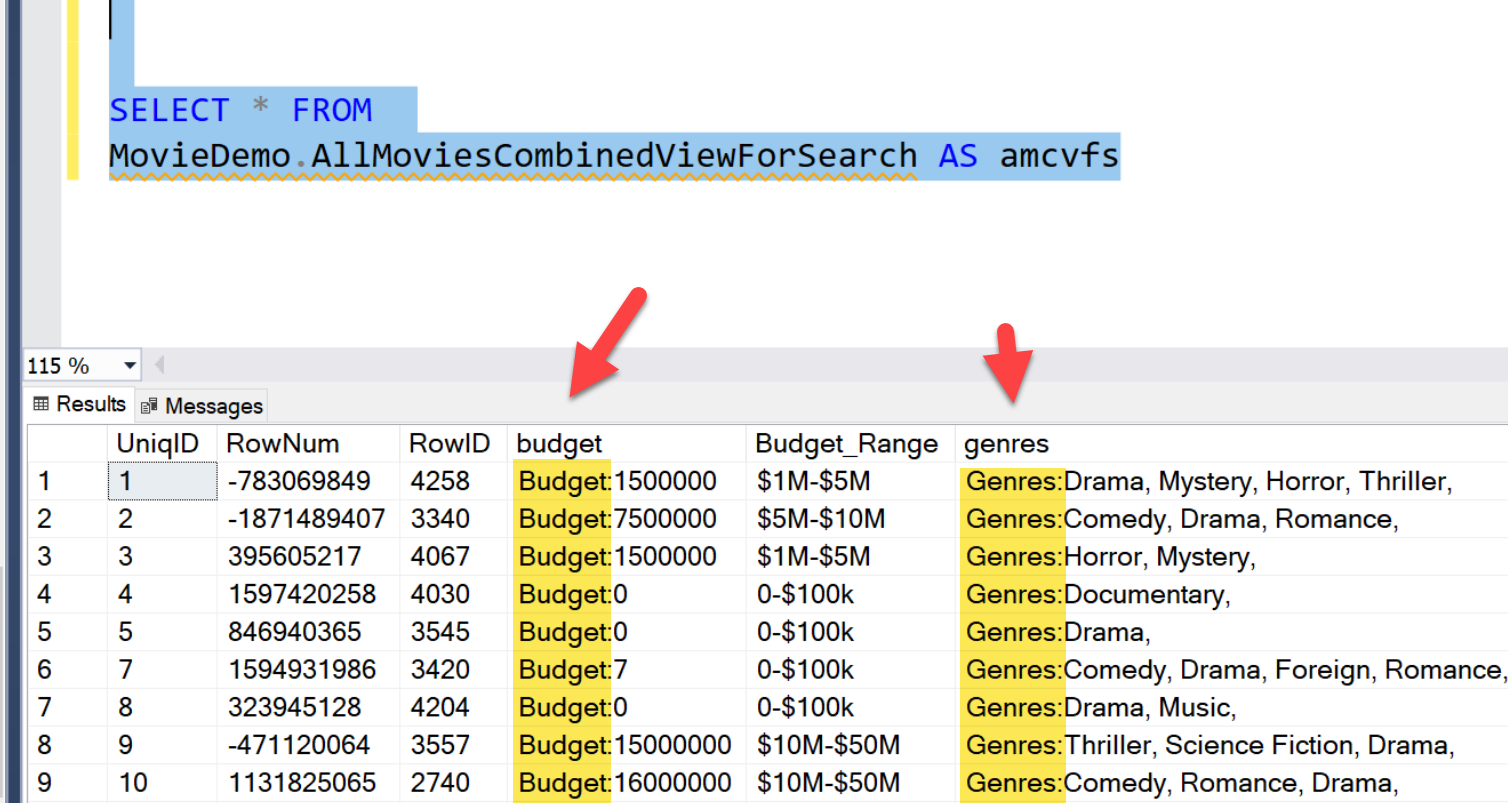The width and height of the screenshot is (1508, 803).
Task: Click the RowID column header
Action: point(453,443)
